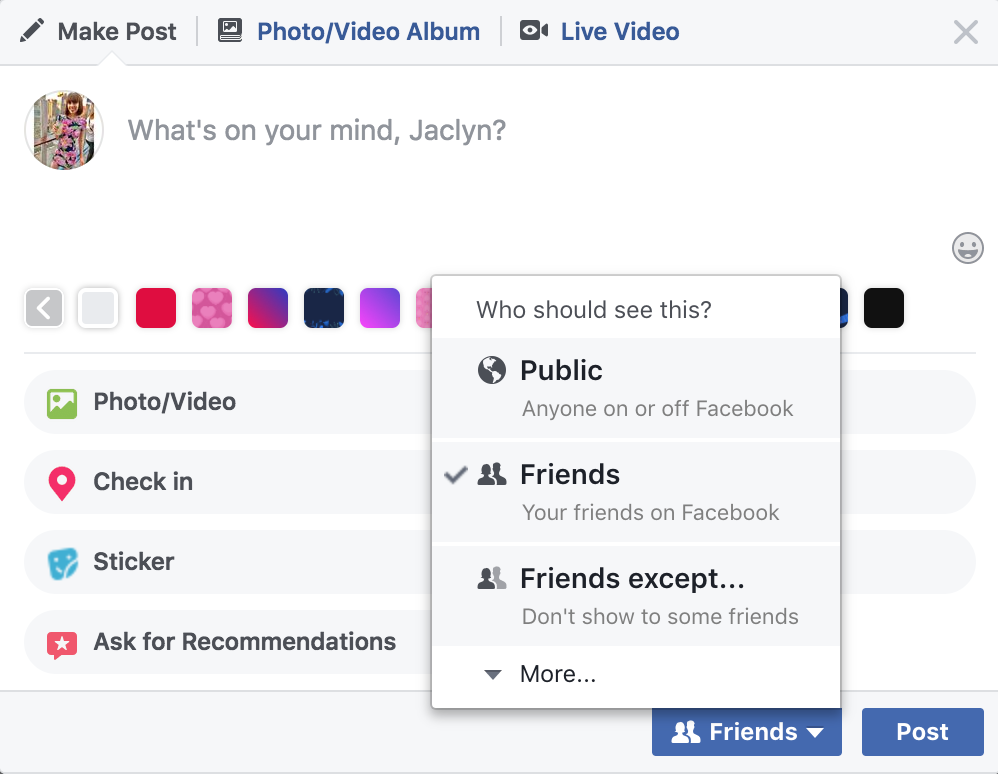Select the black background swatch
Image resolution: width=998 pixels, height=774 pixels.
click(884, 308)
